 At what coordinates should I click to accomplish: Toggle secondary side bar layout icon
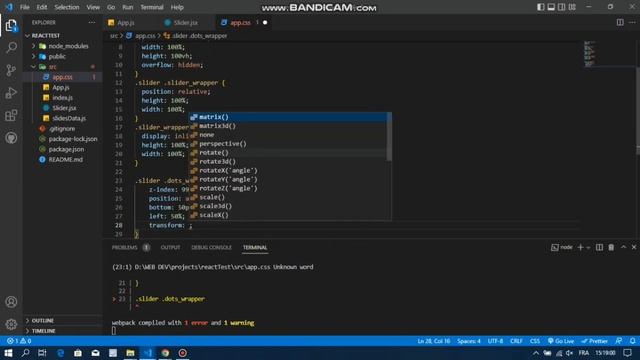pyautogui.click(x=562, y=7)
